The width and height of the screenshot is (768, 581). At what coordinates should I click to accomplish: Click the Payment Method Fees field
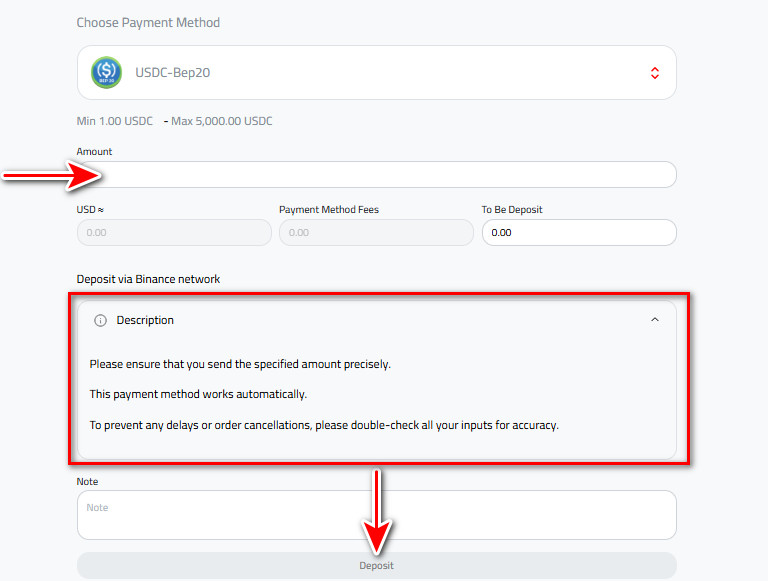376,232
